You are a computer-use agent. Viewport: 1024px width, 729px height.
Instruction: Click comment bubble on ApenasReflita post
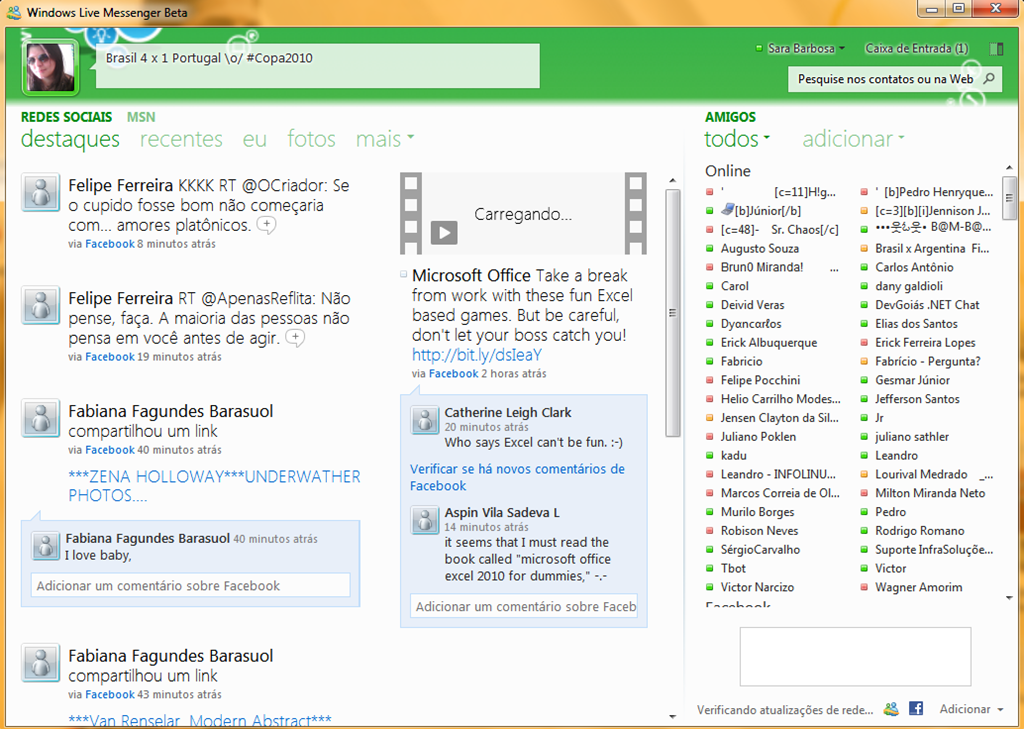tap(294, 338)
